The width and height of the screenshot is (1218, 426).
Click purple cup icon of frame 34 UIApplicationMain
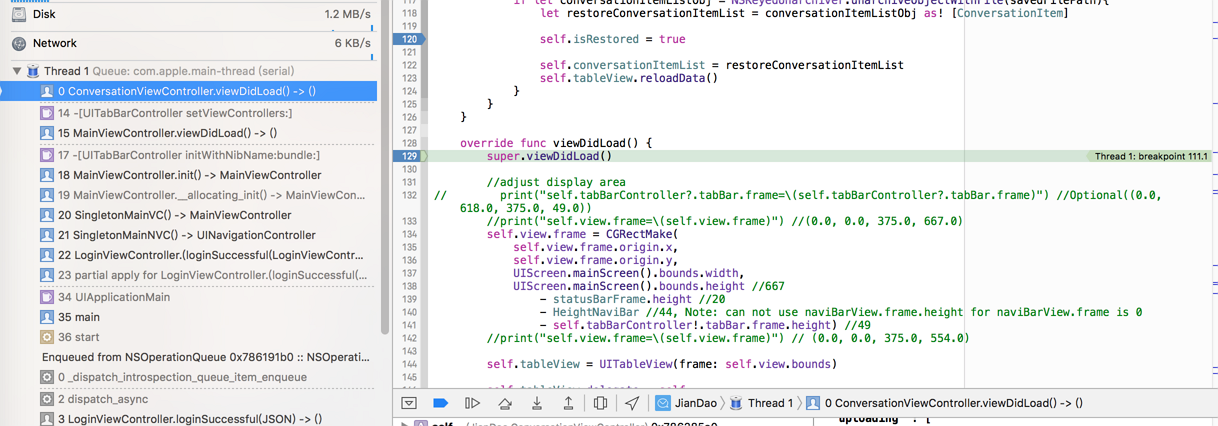[x=47, y=297]
